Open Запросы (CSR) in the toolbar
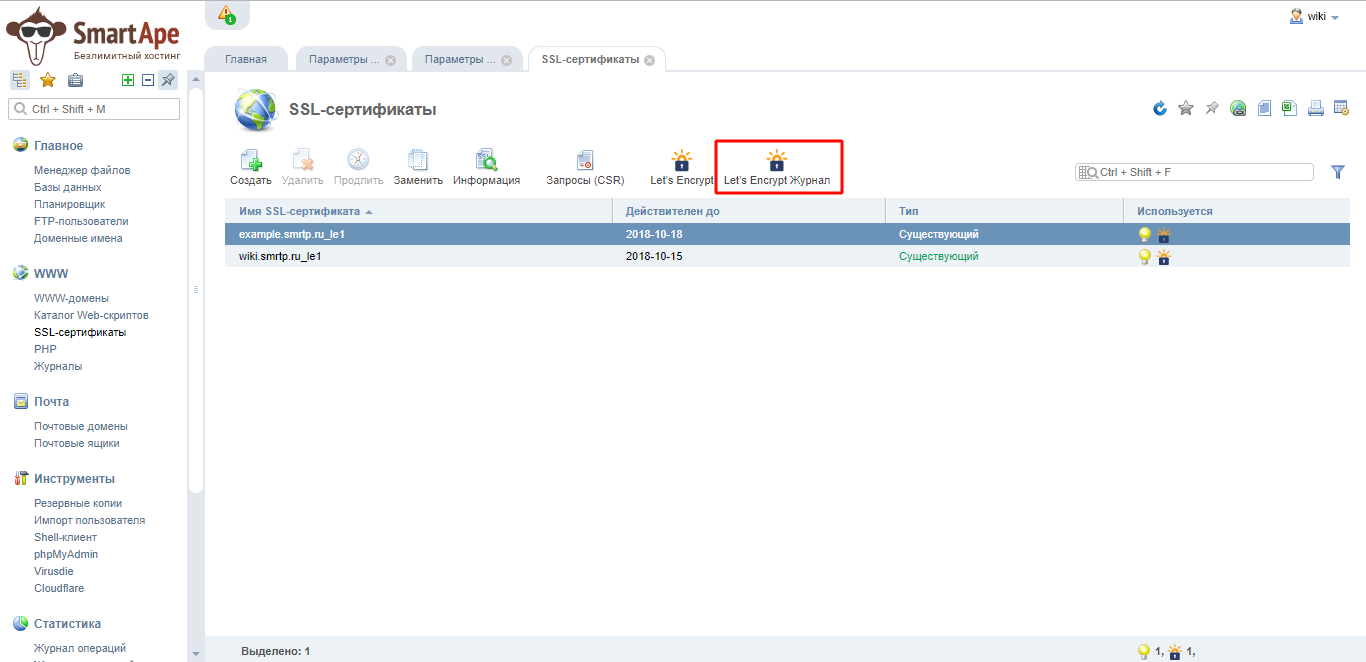This screenshot has height=662, width=1366. (585, 167)
